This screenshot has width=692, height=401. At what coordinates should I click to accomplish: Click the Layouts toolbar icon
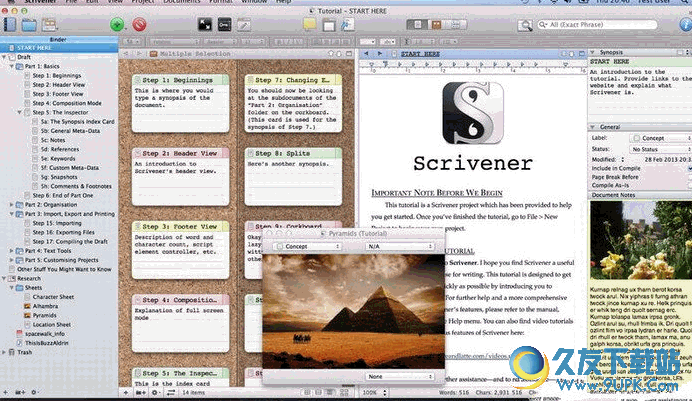coord(49,25)
